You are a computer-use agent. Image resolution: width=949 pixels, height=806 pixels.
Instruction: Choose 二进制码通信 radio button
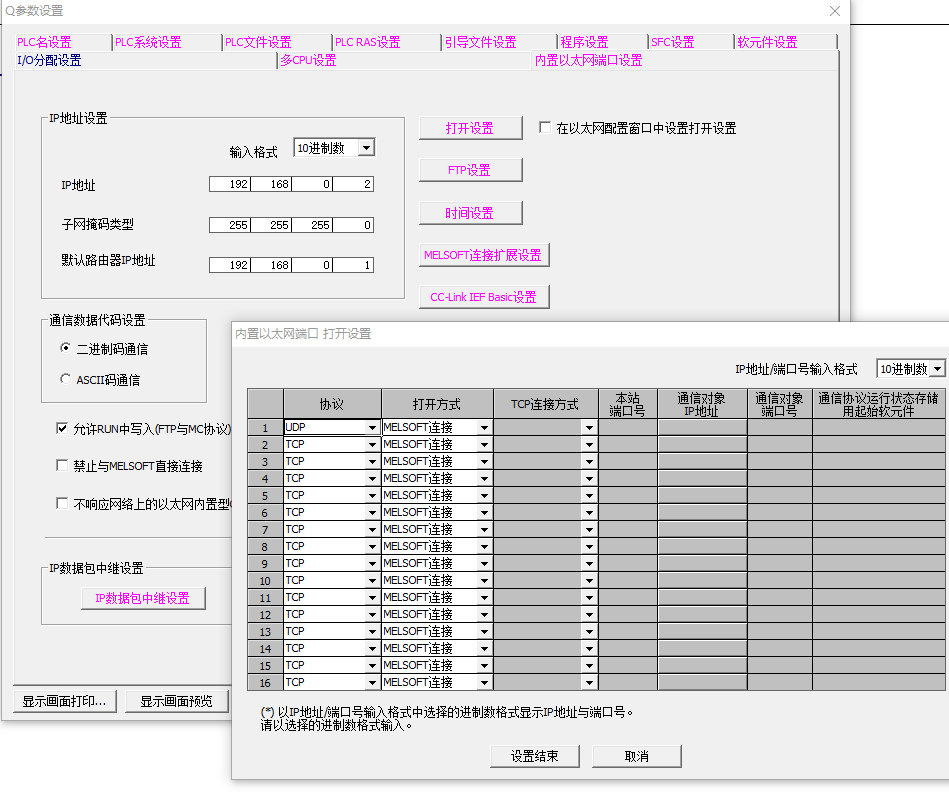66,349
